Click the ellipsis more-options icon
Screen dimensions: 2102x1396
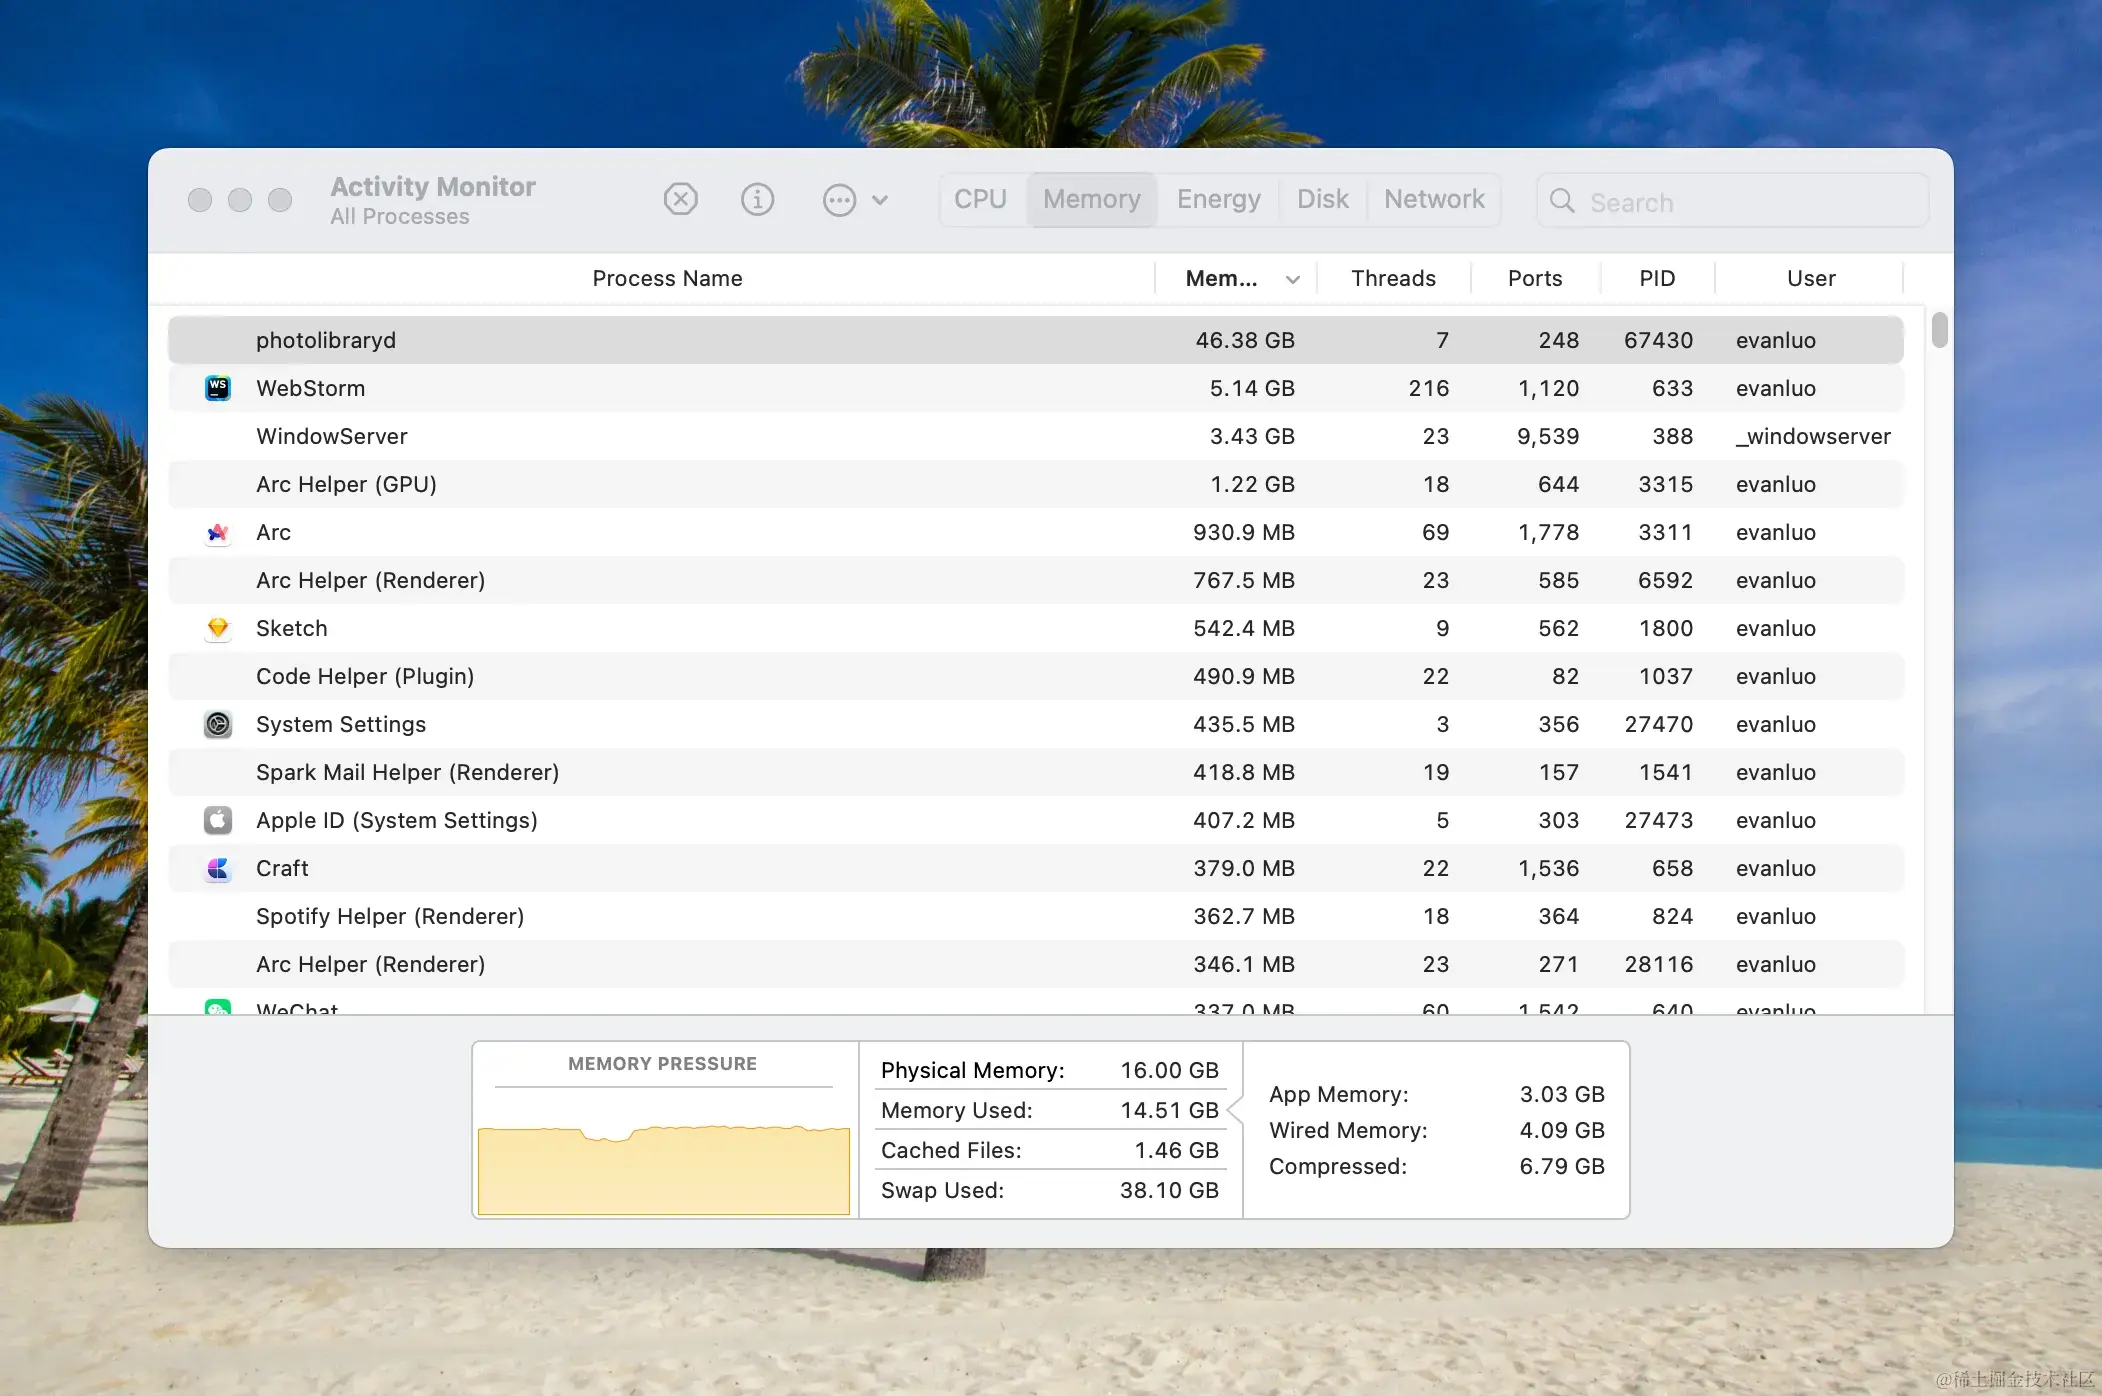pos(839,200)
